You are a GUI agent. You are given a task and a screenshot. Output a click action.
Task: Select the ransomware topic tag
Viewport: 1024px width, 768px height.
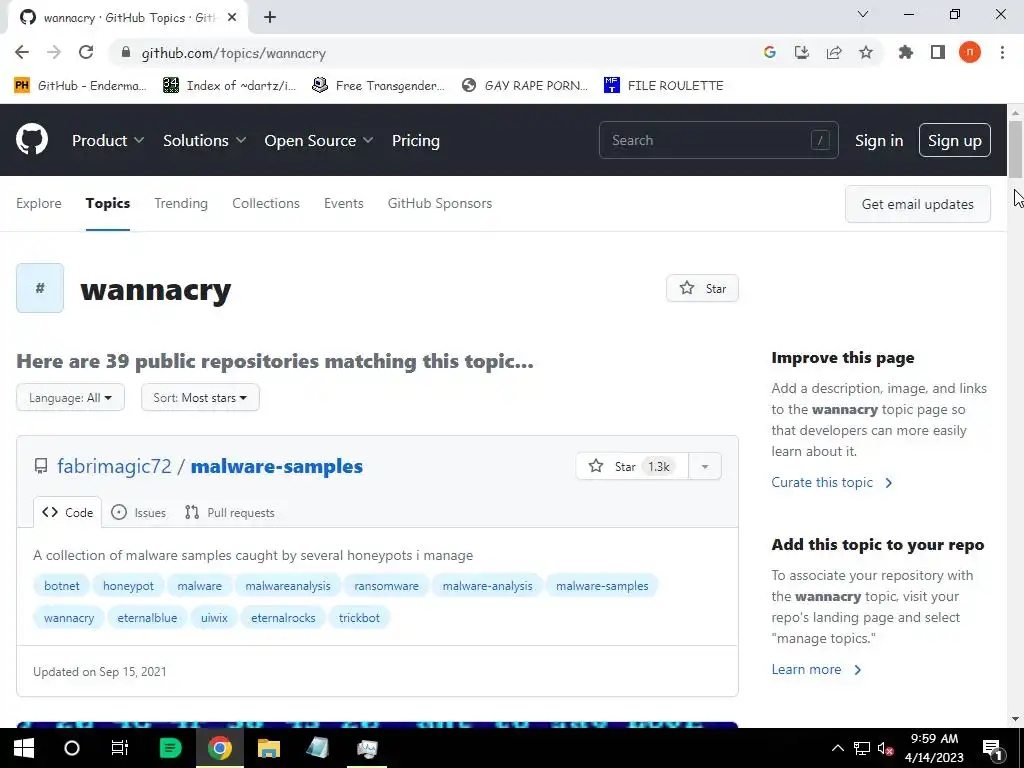pyautogui.click(x=386, y=586)
